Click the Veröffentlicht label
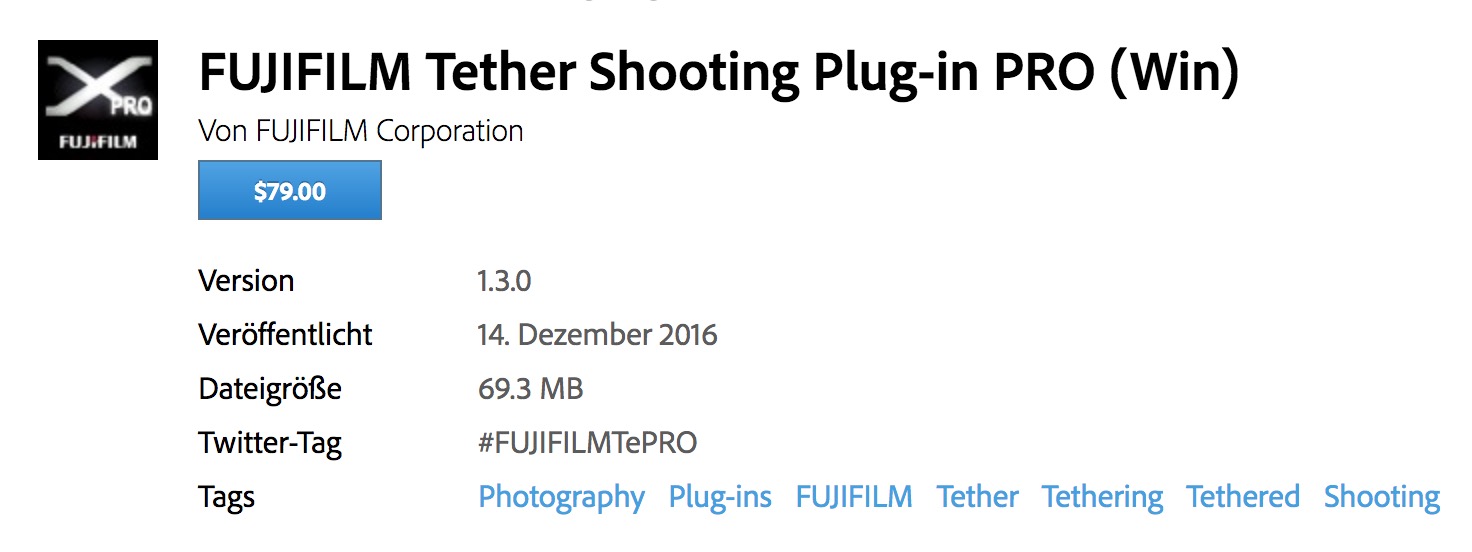Image resolution: width=1472 pixels, height=552 pixels. pyautogui.click(x=285, y=335)
